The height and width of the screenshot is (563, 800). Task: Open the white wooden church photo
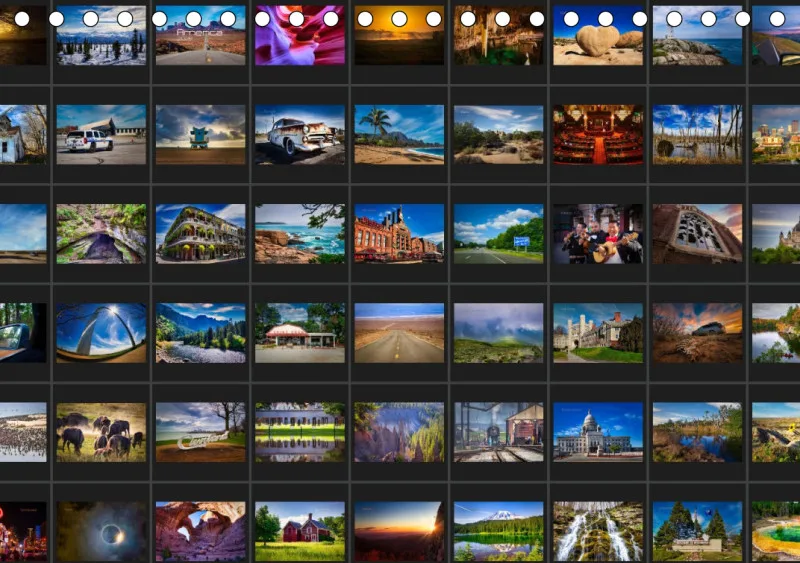coord(23,135)
